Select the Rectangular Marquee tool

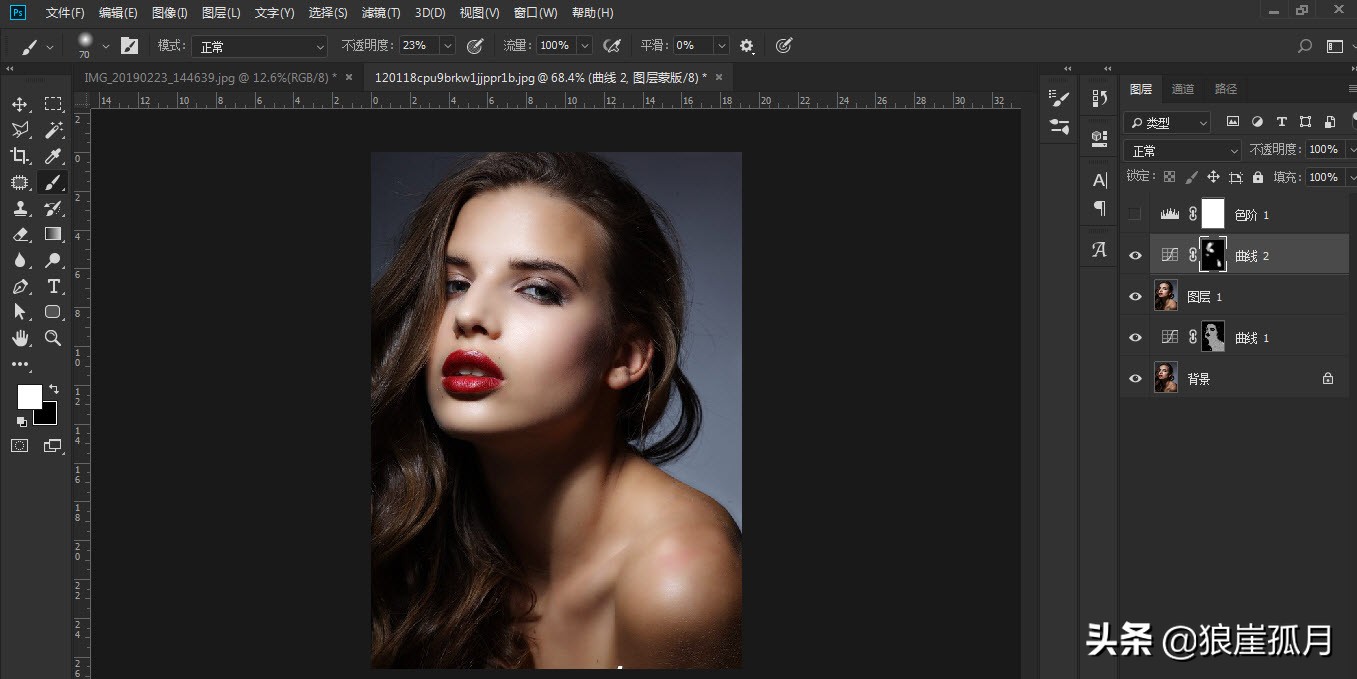[53, 104]
